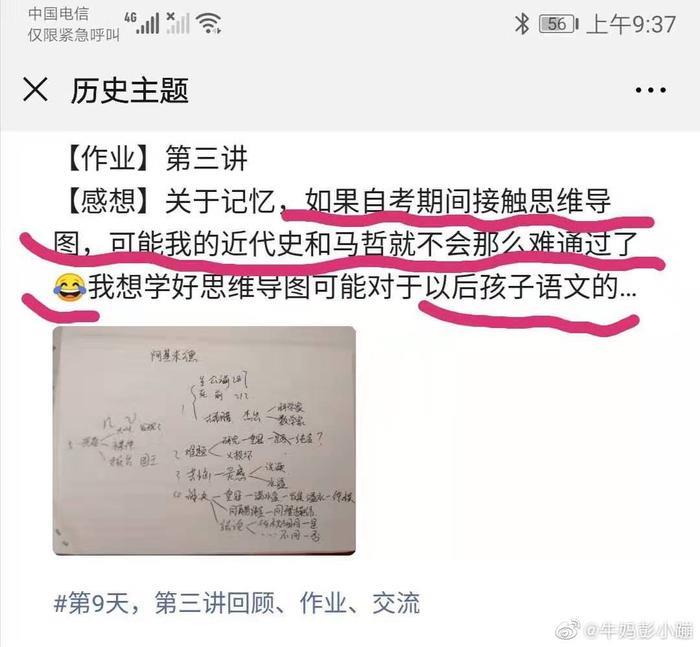
Task: Close the 历史主题 page with X
Action: pyautogui.click(x=35, y=89)
